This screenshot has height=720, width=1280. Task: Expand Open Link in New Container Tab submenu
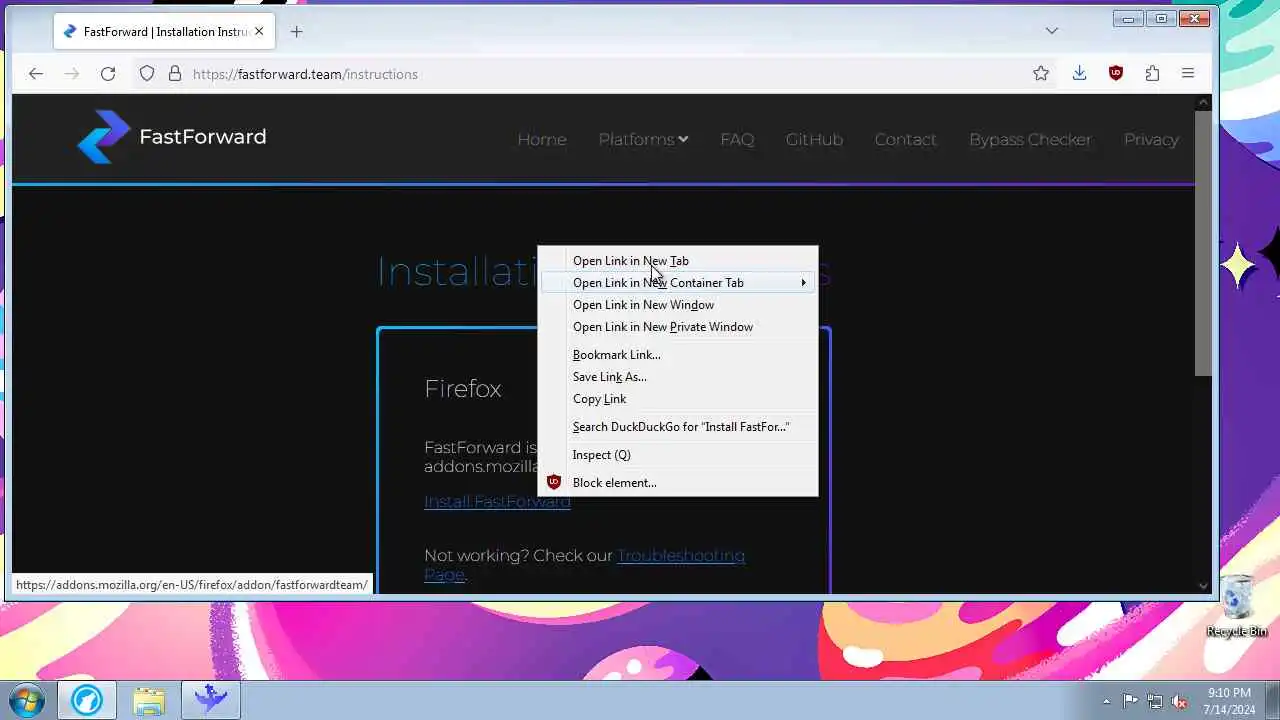coord(679,283)
